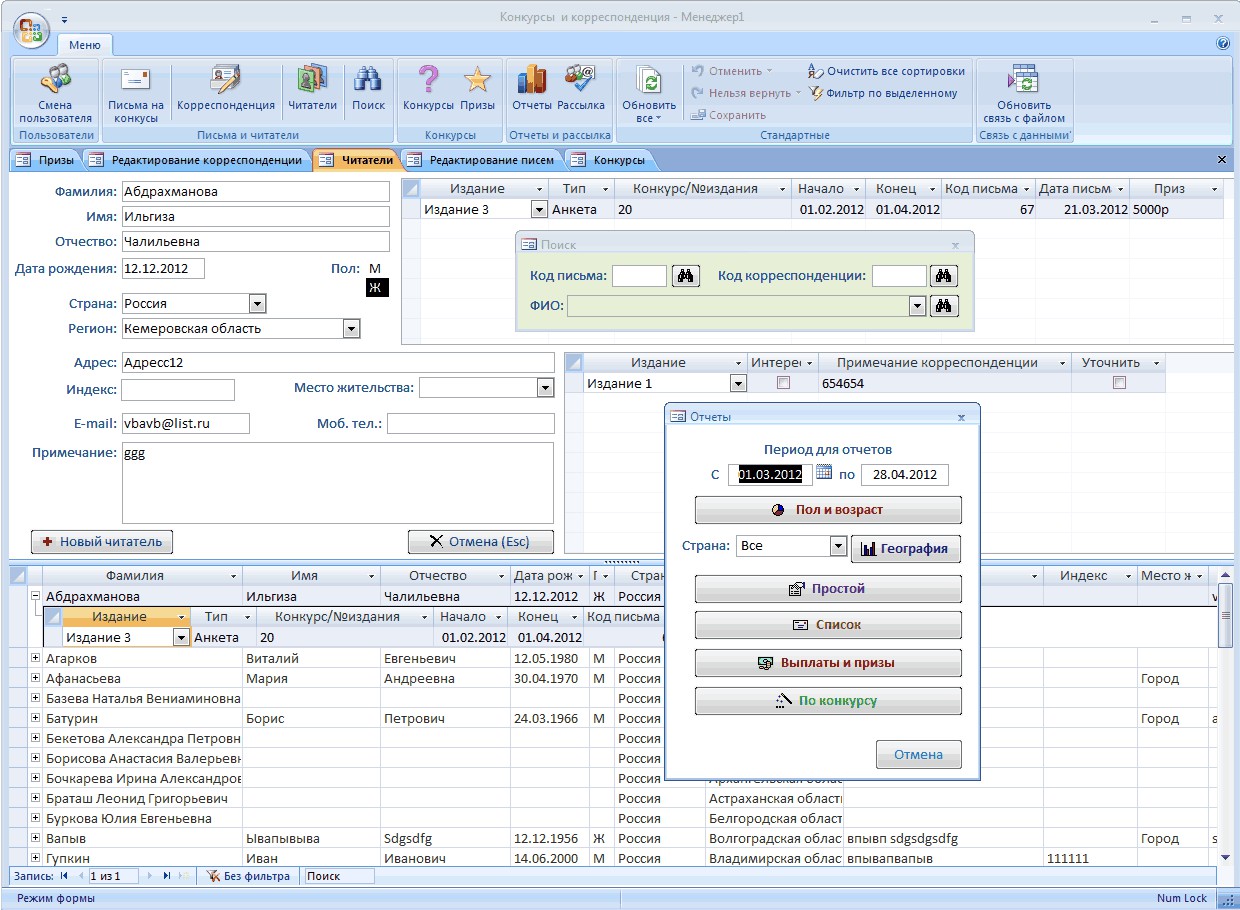1240x910 pixels.
Task: Open the calendar date picker icon
Action: pos(824,473)
